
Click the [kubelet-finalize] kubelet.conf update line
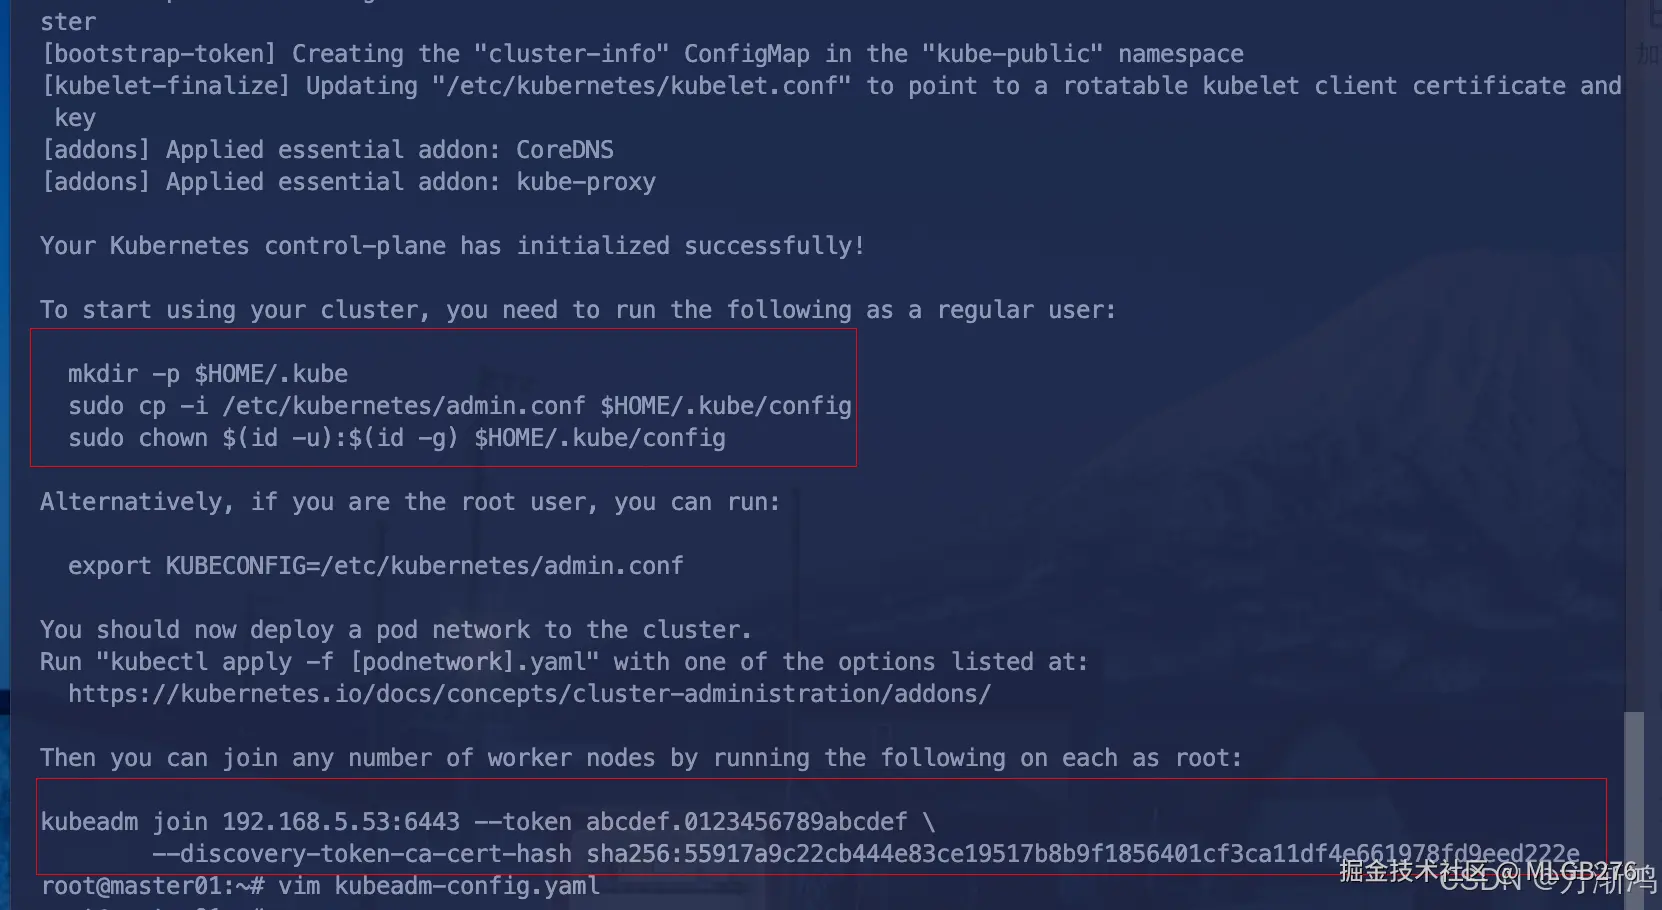[832, 86]
